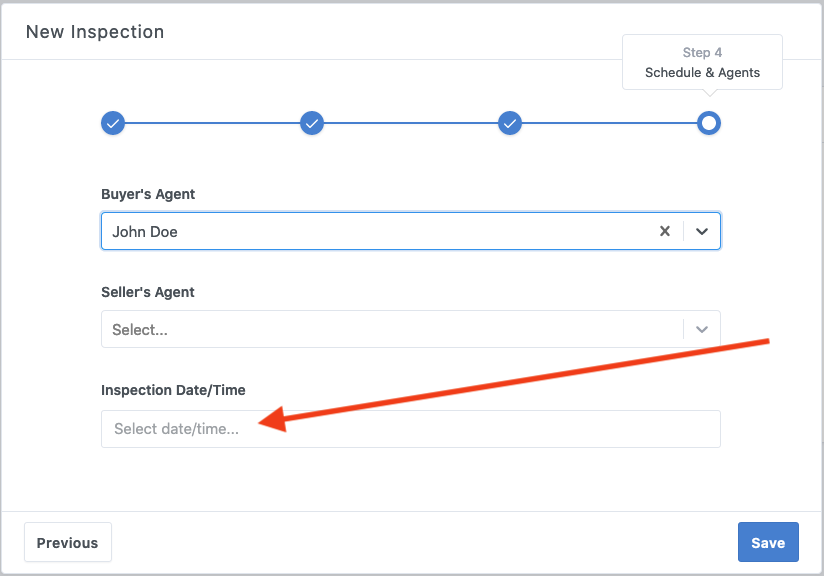Click the Seller's Agent field label
The image size is (824, 576).
(x=148, y=292)
